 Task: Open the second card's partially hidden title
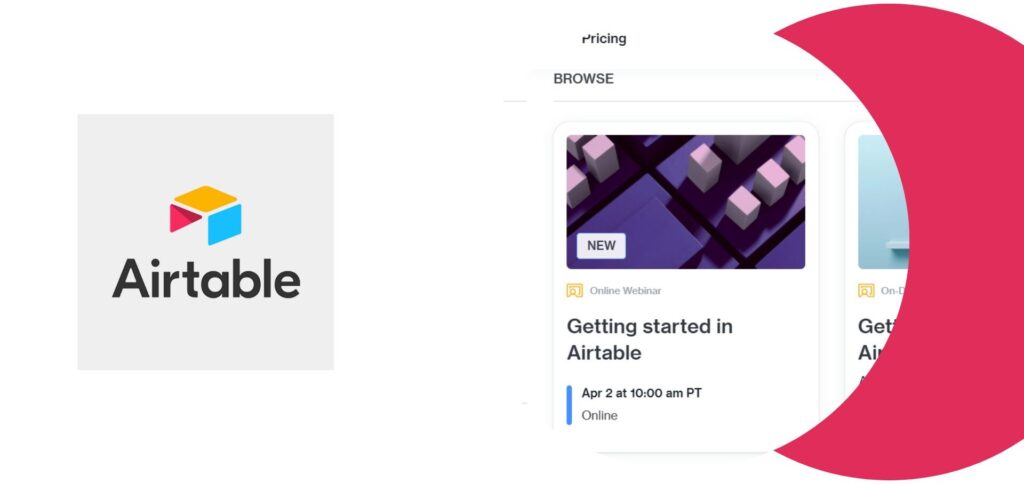click(x=877, y=339)
